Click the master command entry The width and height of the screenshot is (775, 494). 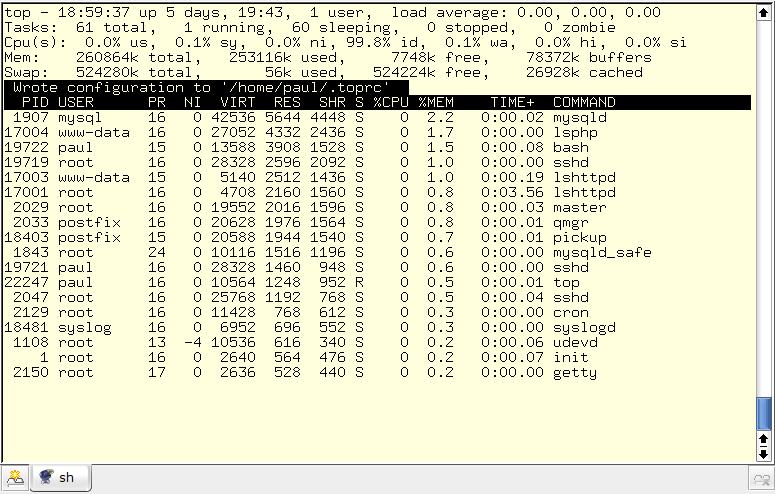click(x=580, y=207)
